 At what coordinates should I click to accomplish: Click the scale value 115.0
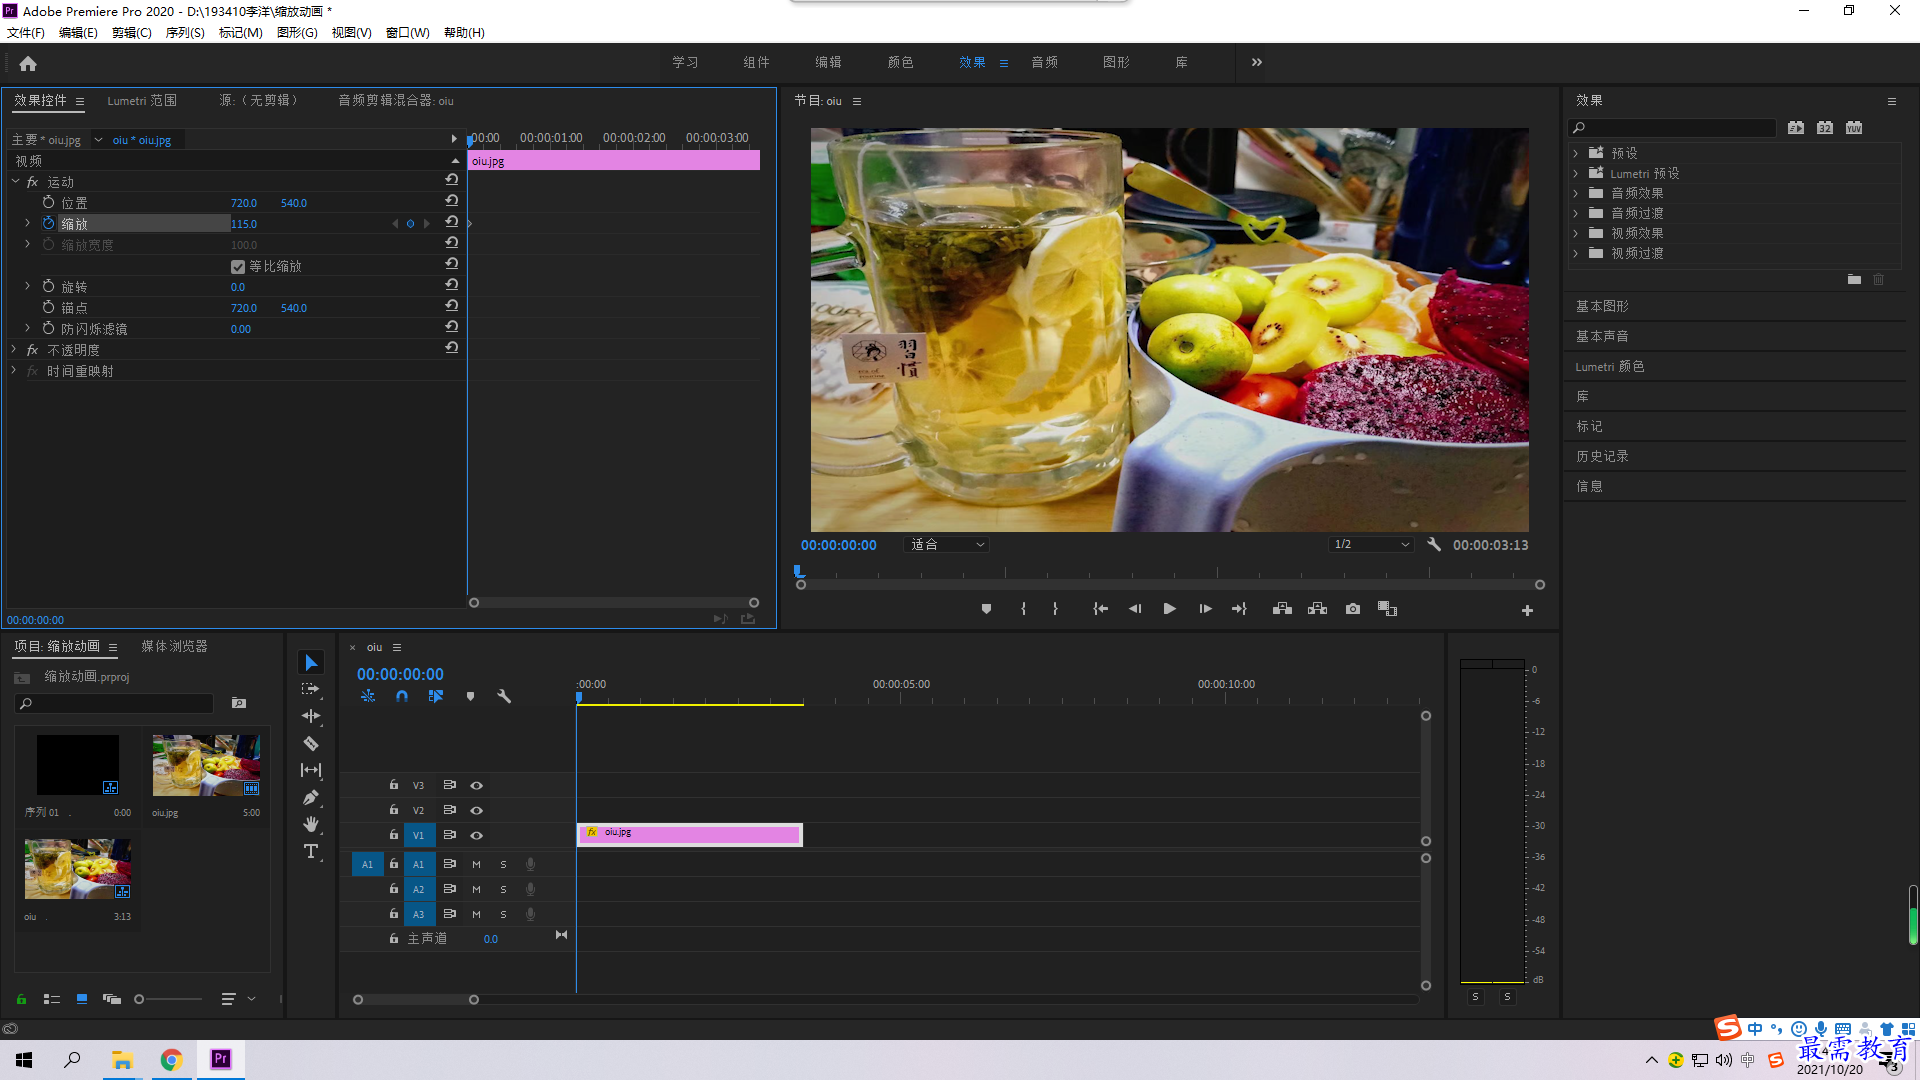(x=244, y=224)
